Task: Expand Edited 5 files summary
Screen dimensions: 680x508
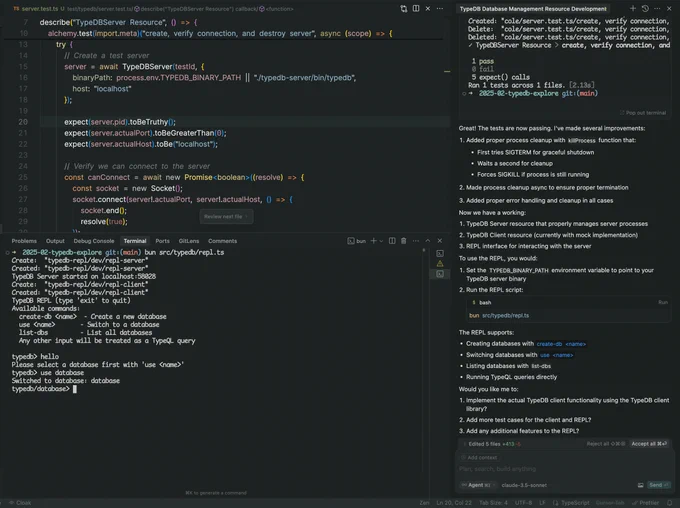Action: [492, 444]
